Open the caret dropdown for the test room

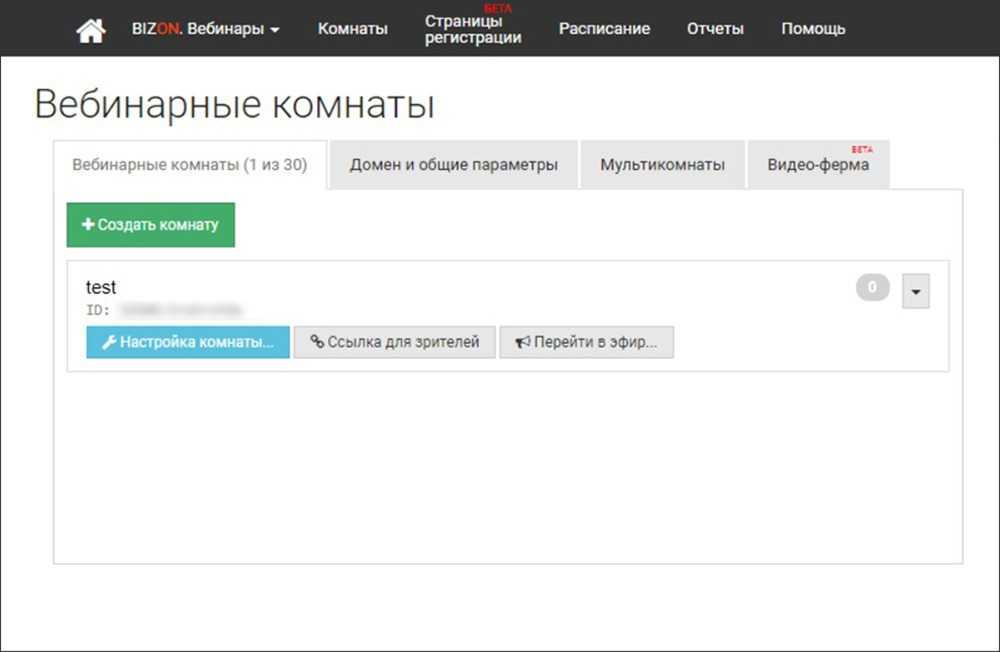915,292
